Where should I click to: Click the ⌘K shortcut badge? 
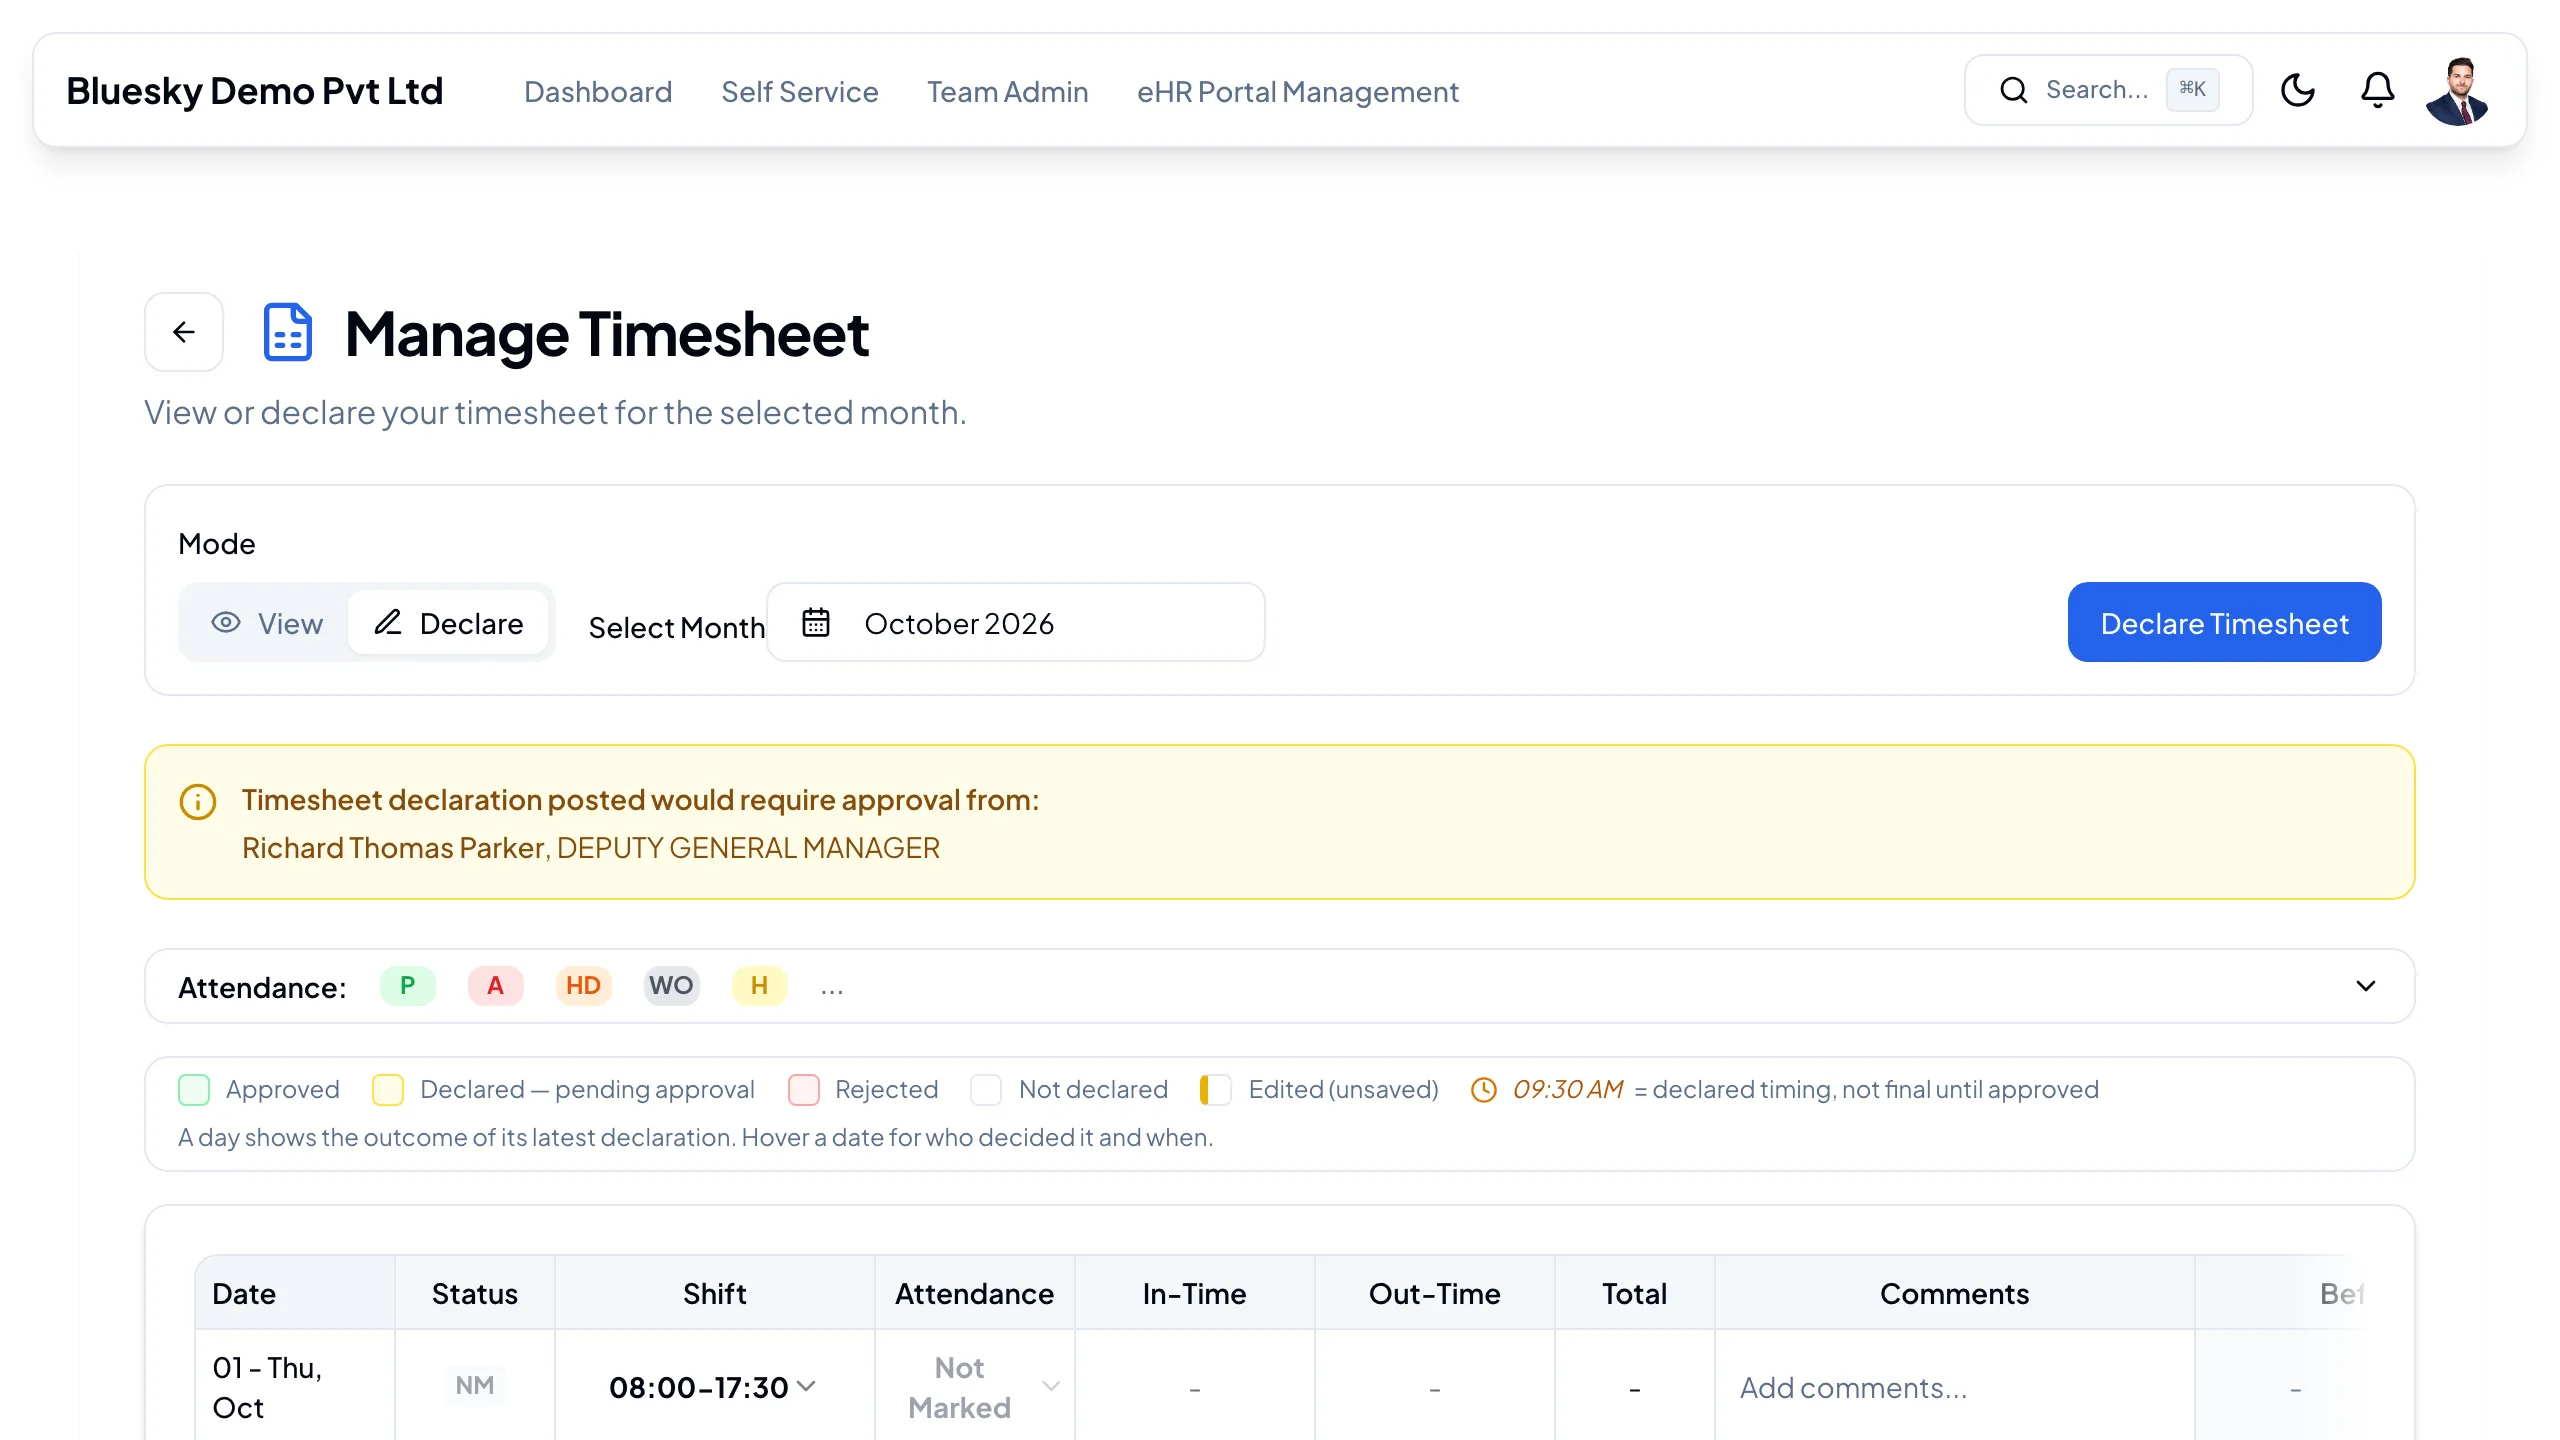point(2192,89)
